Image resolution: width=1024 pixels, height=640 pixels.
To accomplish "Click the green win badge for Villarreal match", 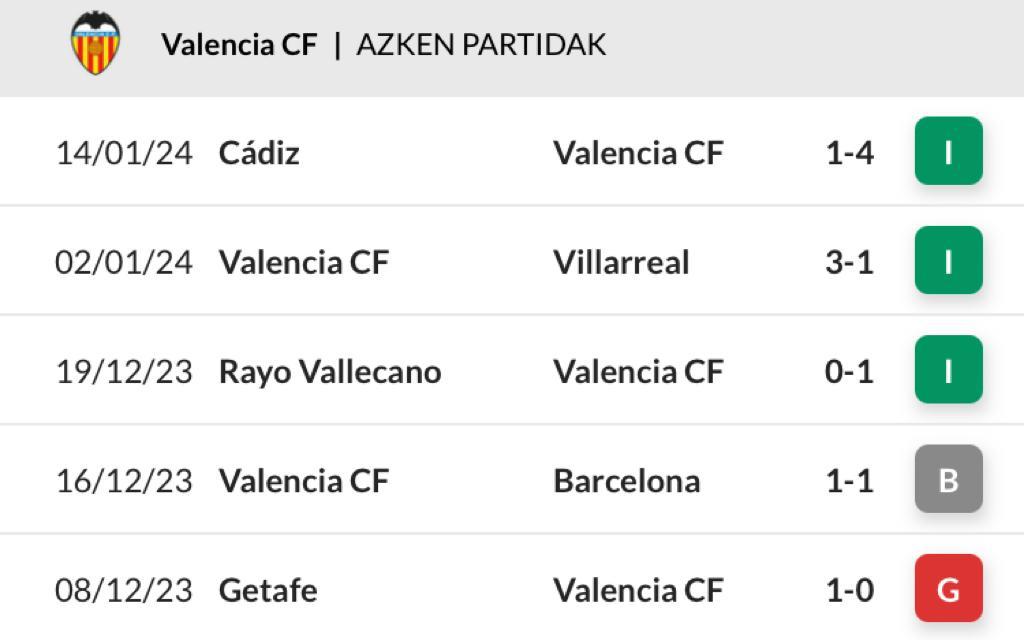I will coord(948,261).
